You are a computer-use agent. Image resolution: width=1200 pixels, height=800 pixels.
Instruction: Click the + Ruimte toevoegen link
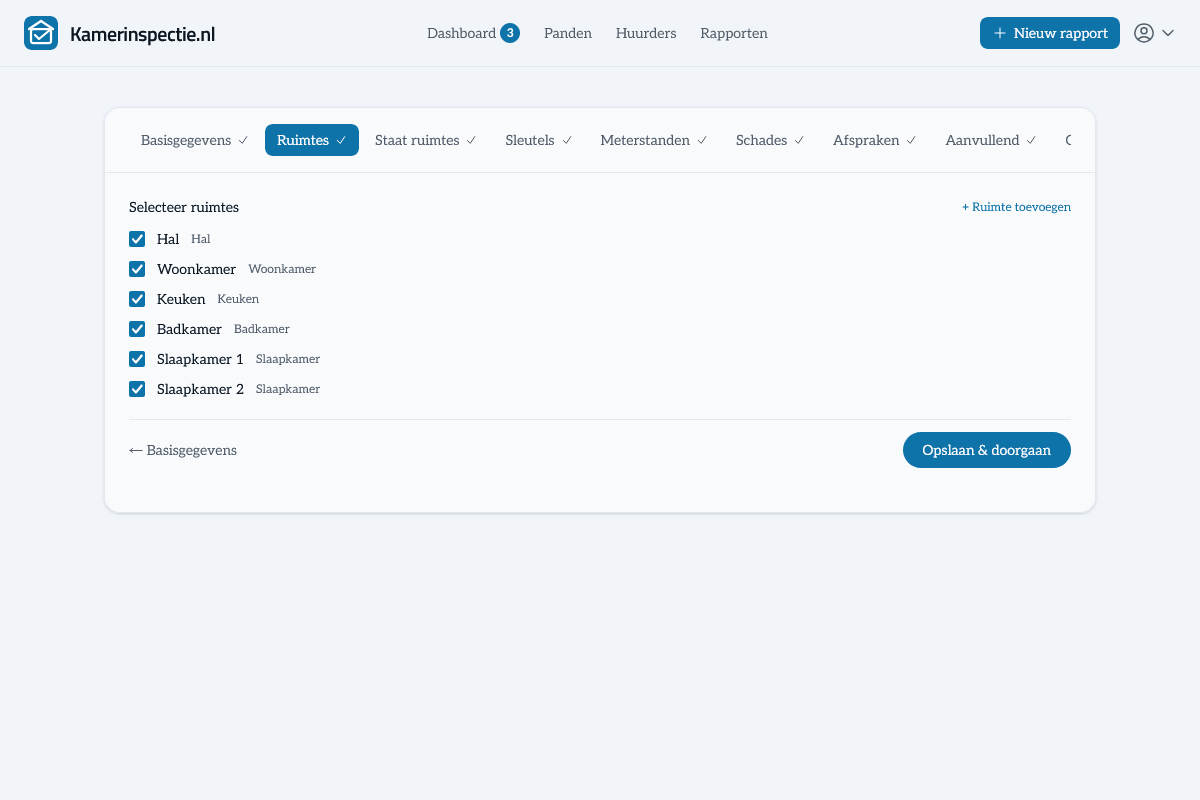[x=1016, y=207]
